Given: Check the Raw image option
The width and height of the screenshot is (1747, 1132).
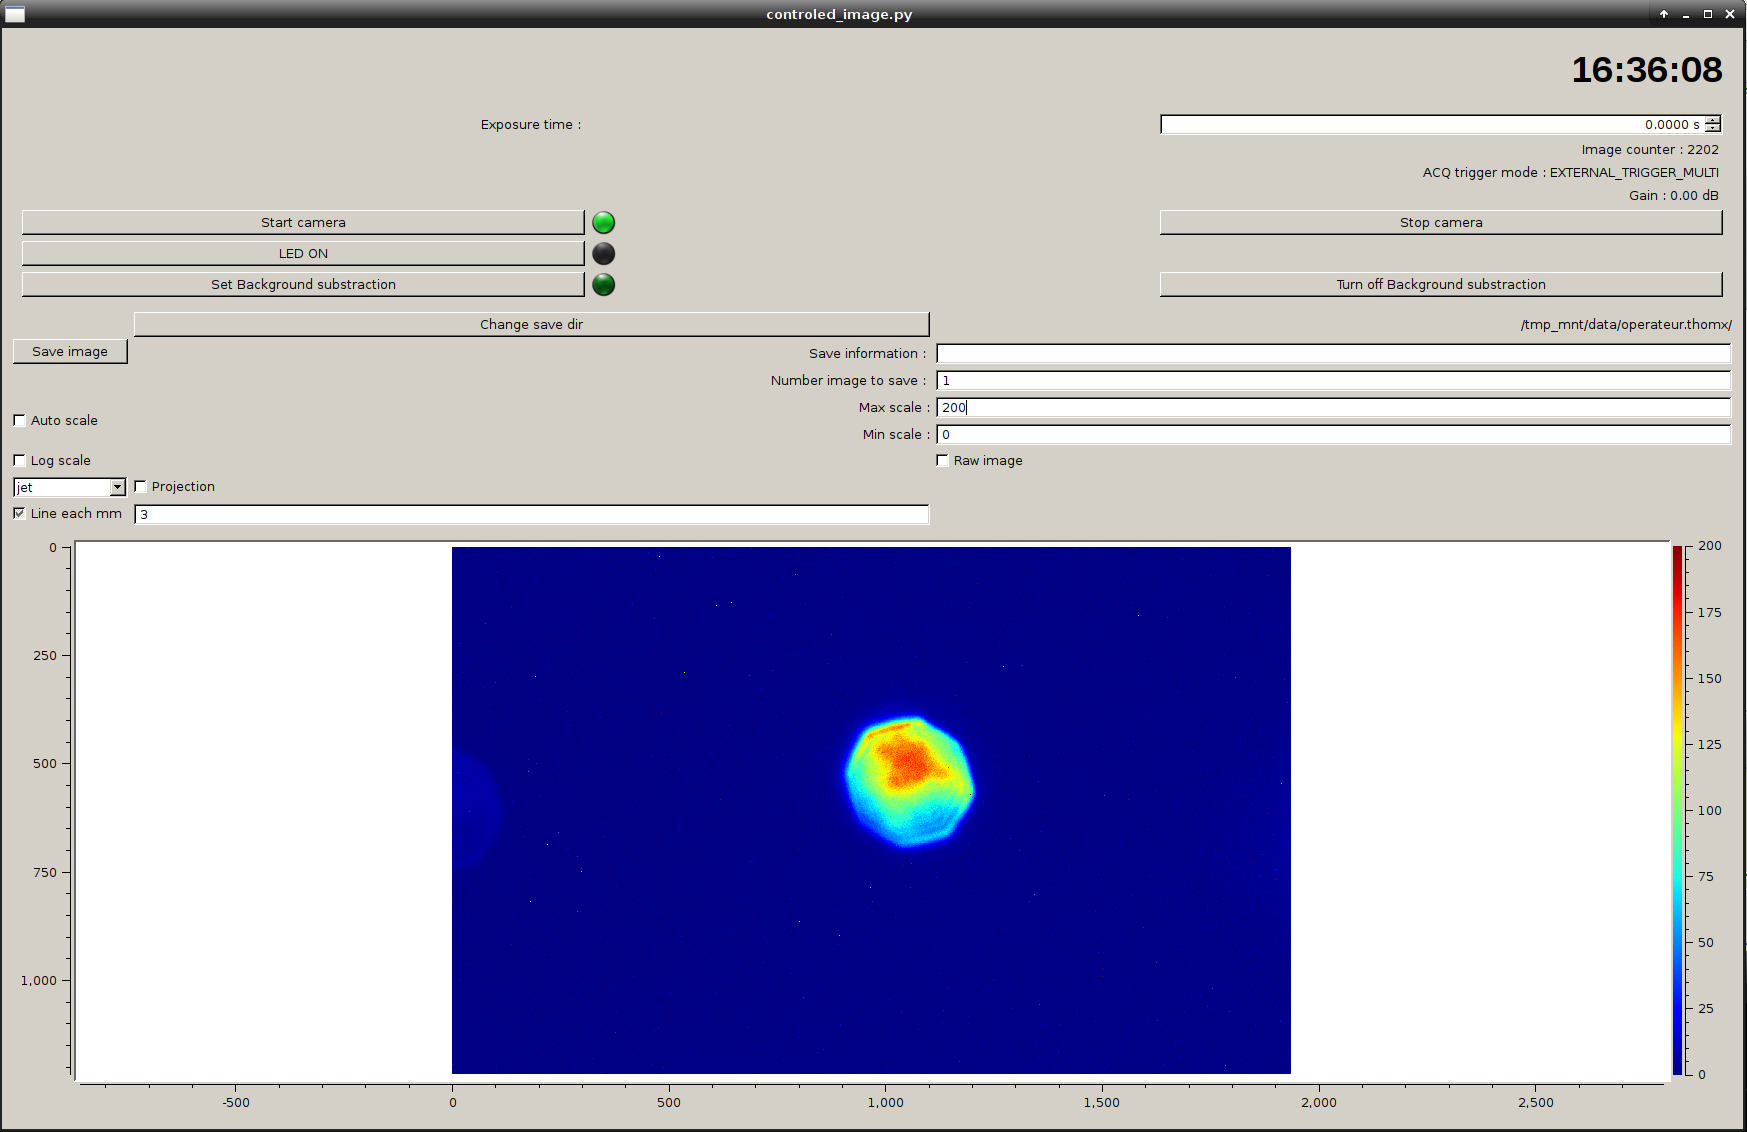Looking at the screenshot, I should (x=942, y=460).
